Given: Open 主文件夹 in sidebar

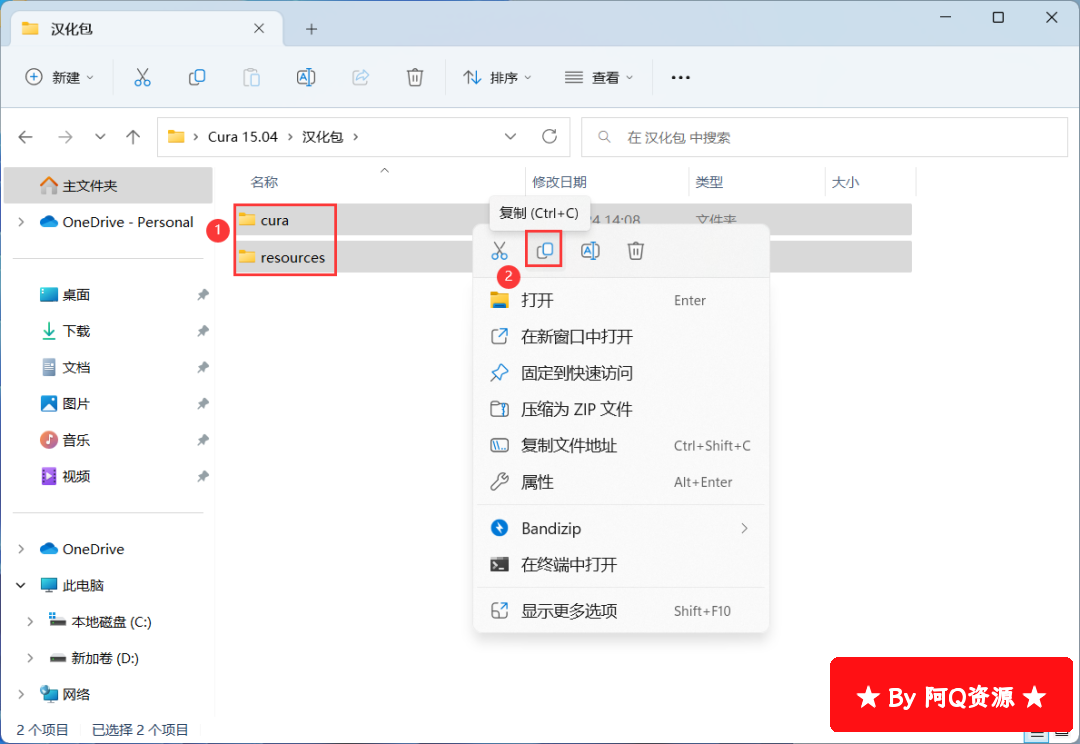Looking at the screenshot, I should (108, 185).
